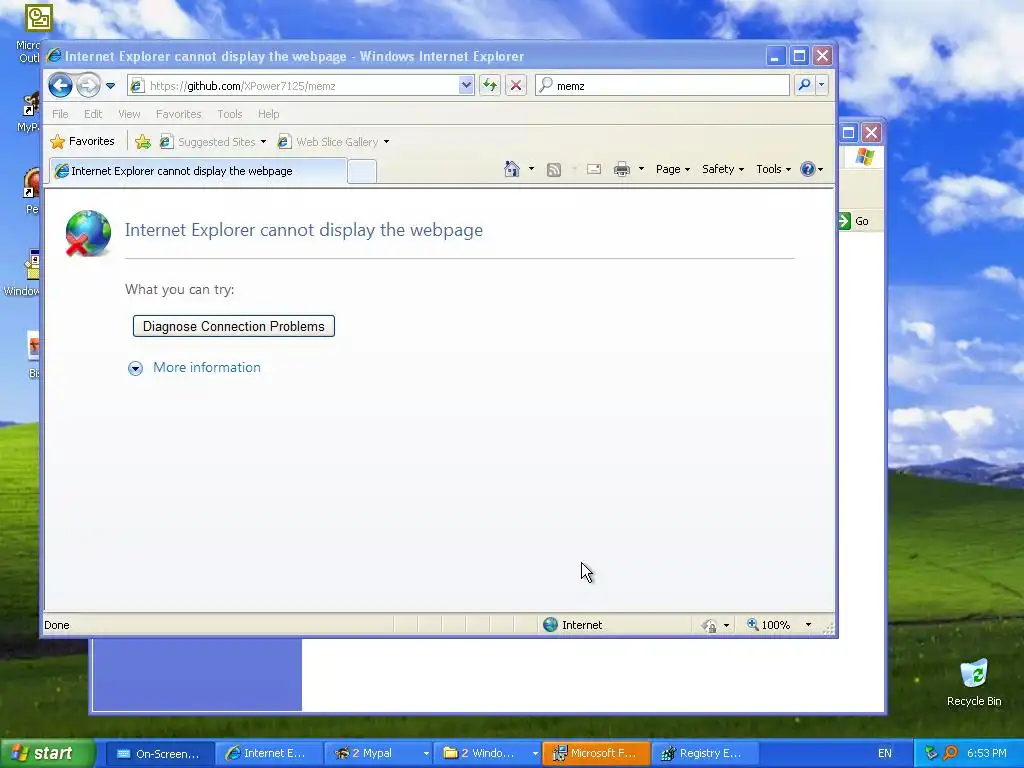
Task: Open the Page command bar menu
Action: (673, 169)
